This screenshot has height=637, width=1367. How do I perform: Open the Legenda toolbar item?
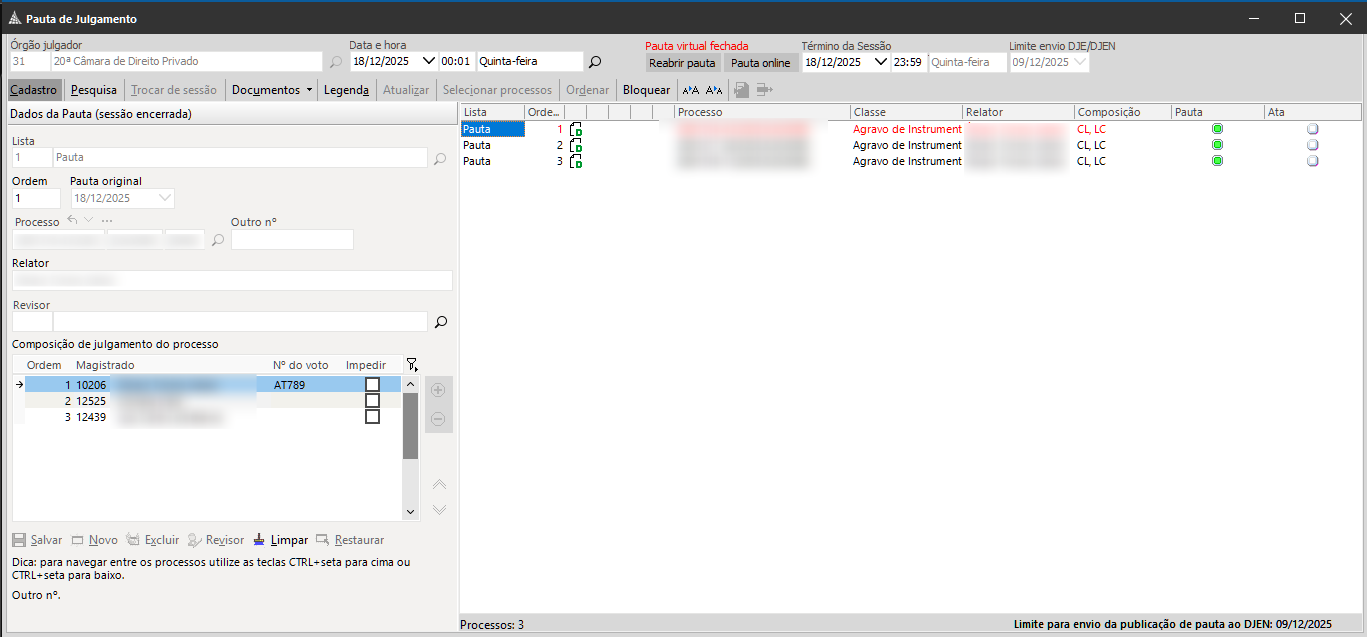[x=346, y=90]
